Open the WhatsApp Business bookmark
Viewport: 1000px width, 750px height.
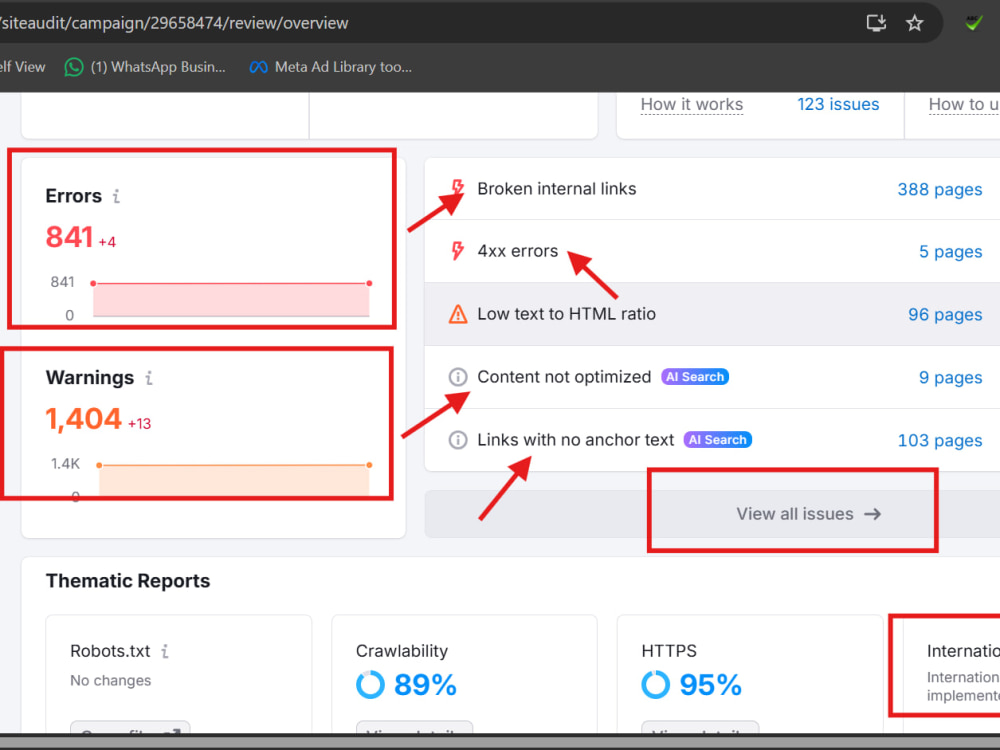pos(145,67)
